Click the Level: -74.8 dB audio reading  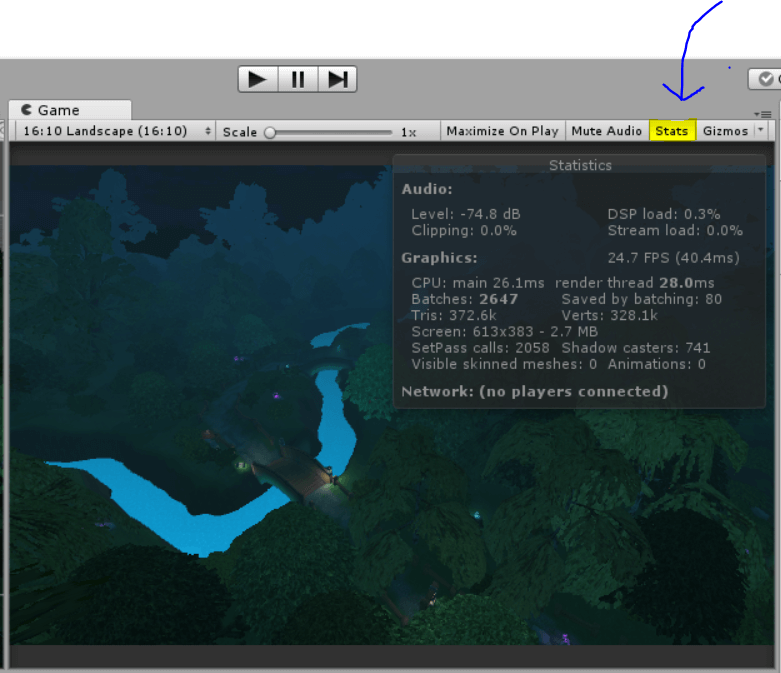point(466,214)
